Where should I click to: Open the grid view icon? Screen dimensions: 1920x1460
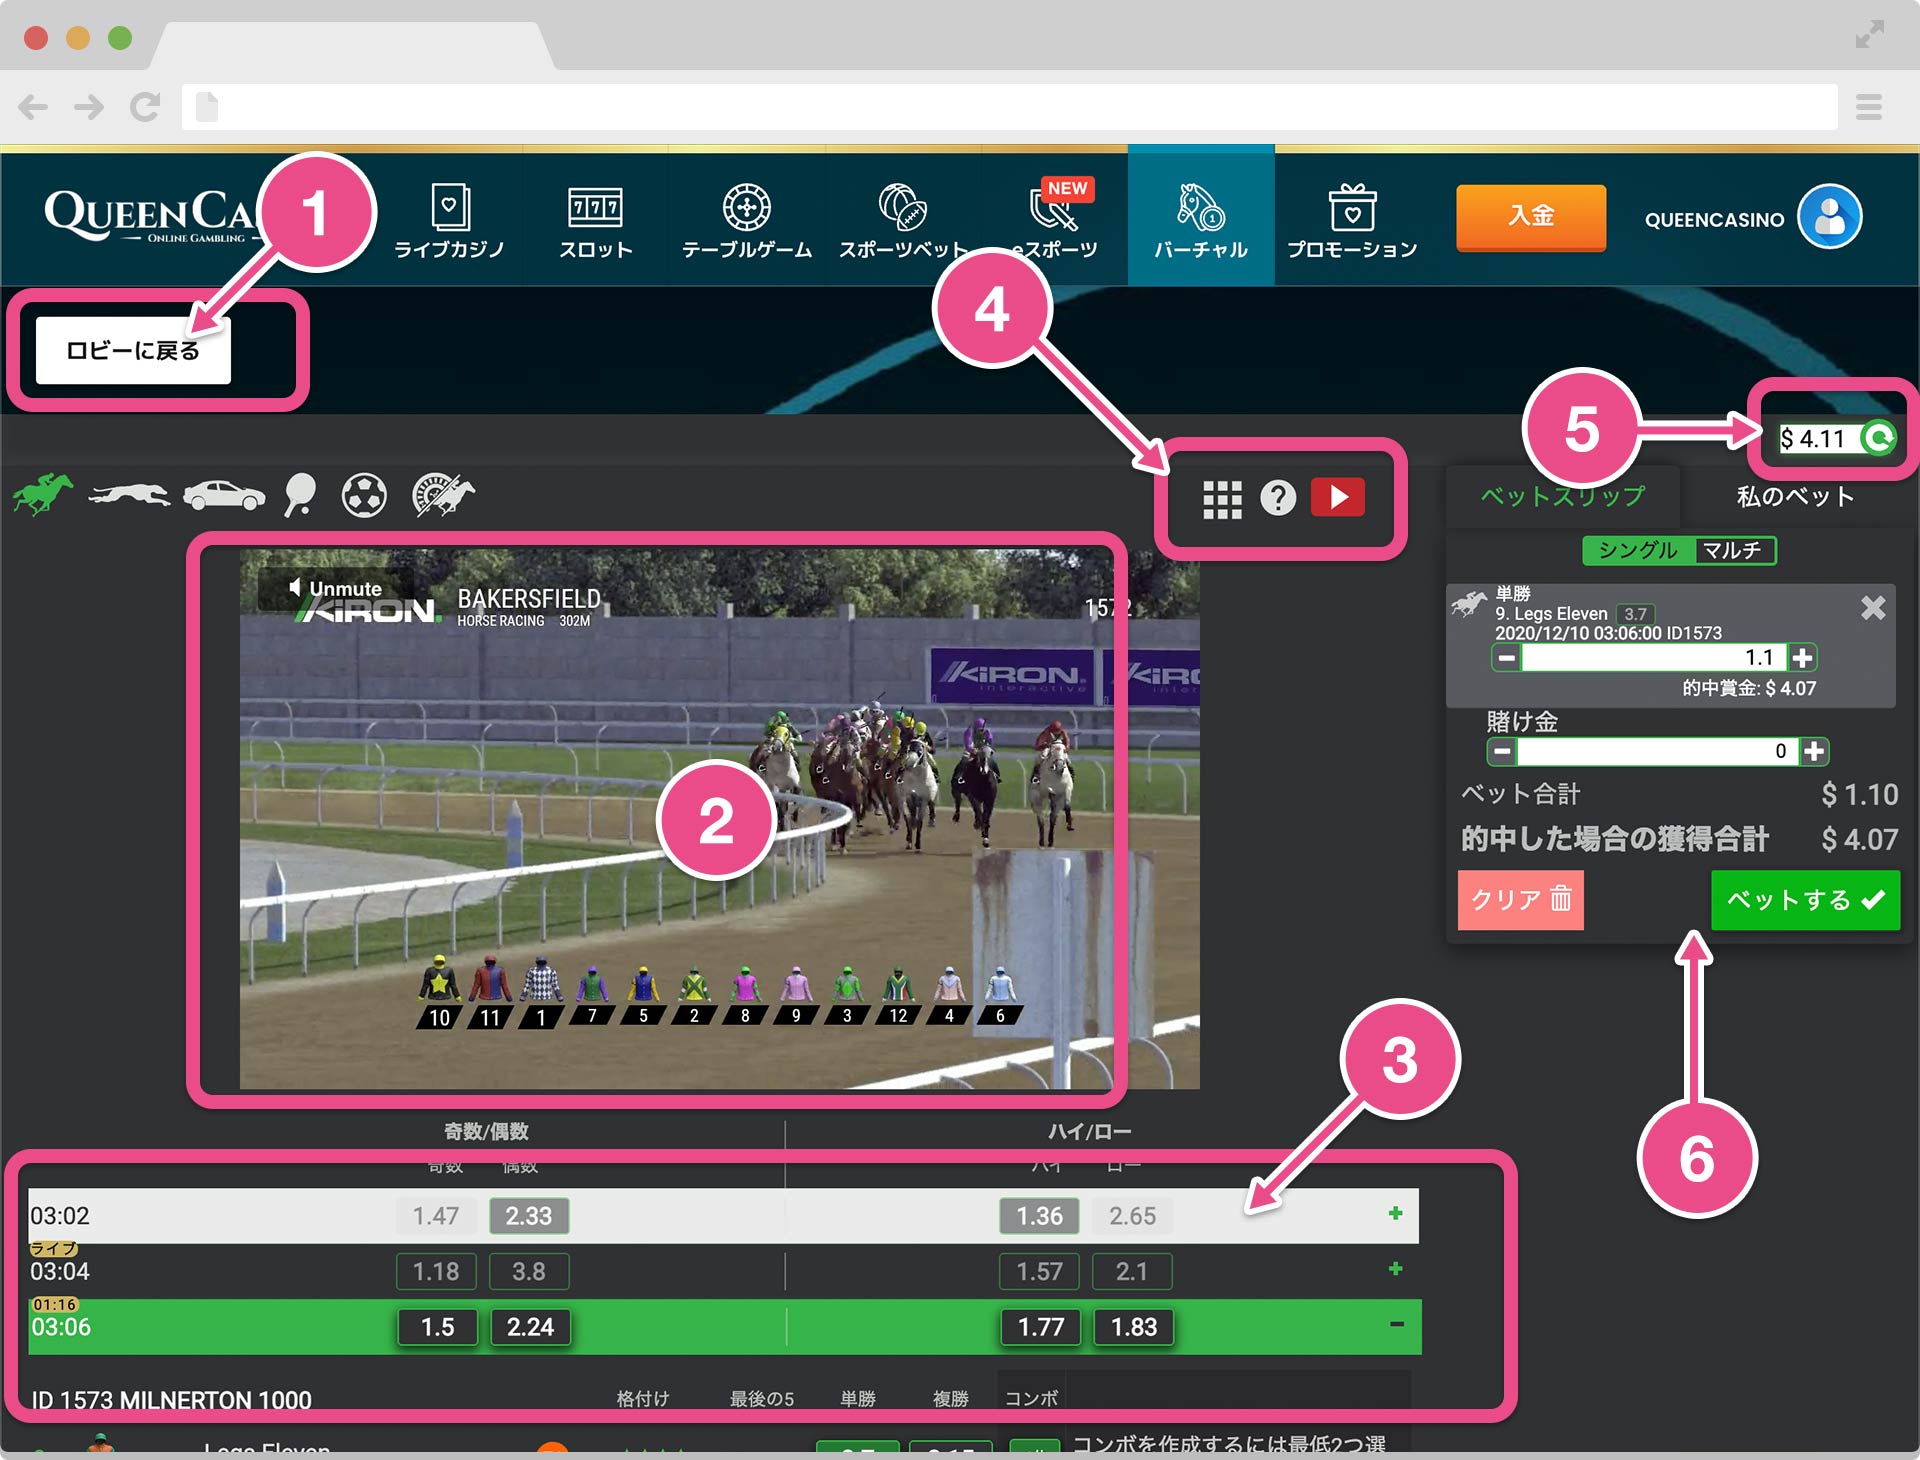[x=1222, y=499]
